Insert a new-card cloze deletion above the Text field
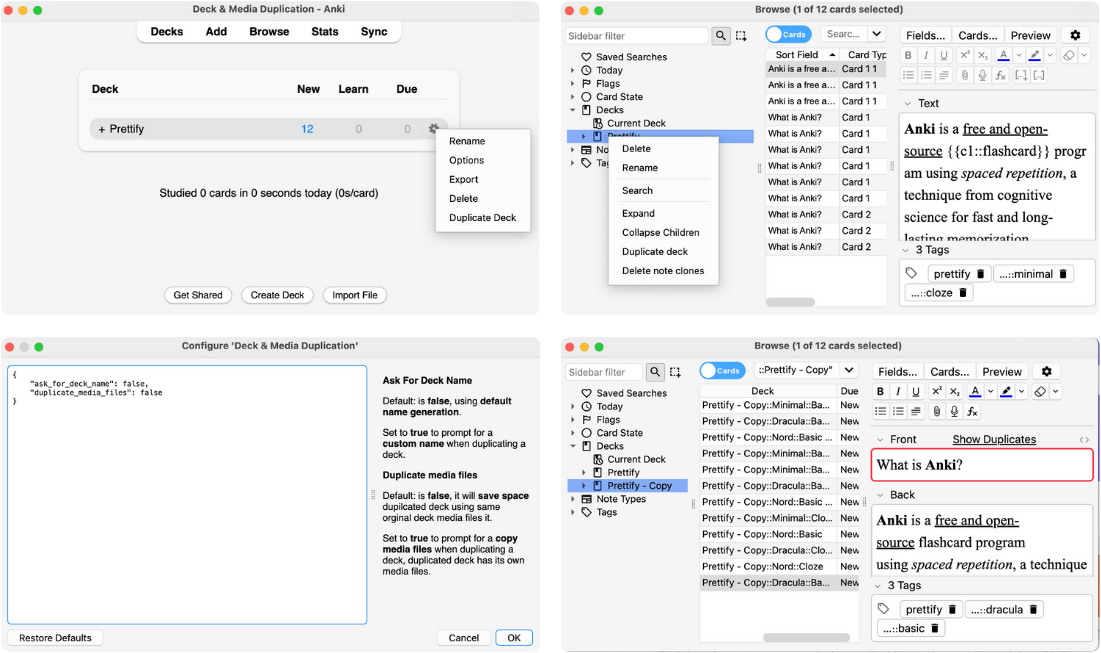 1021,75
